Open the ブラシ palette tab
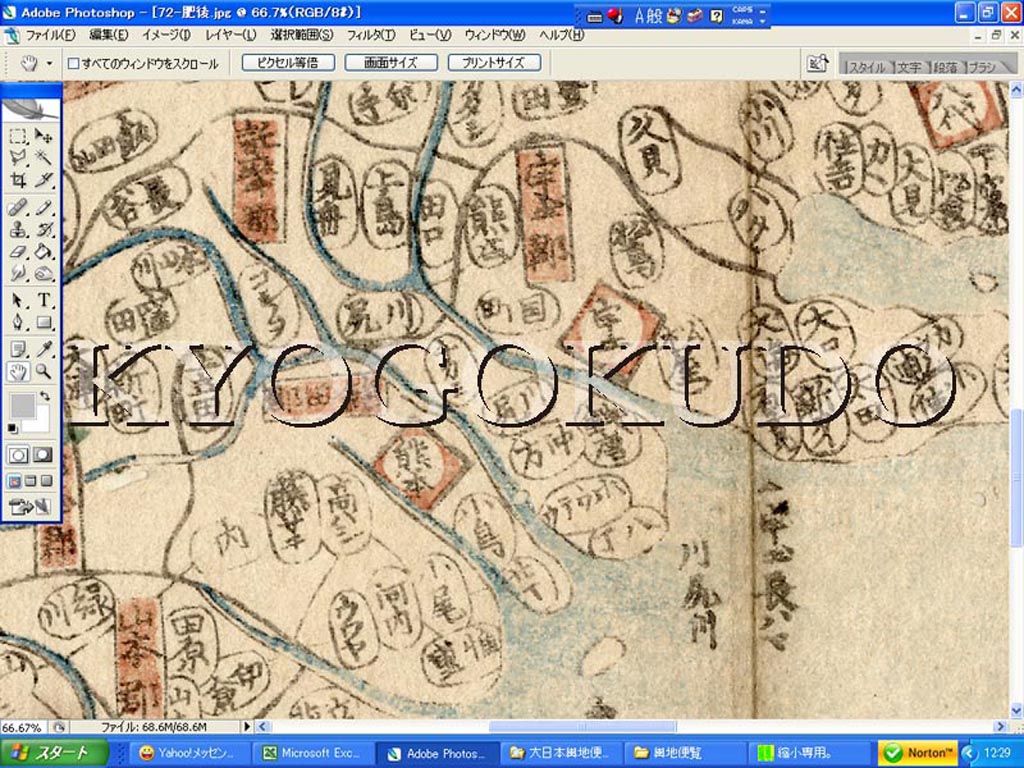 (x=982, y=67)
